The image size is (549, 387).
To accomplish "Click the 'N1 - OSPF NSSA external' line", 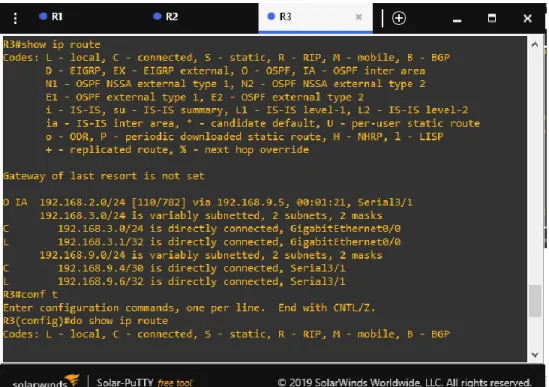I will (x=235, y=84).
